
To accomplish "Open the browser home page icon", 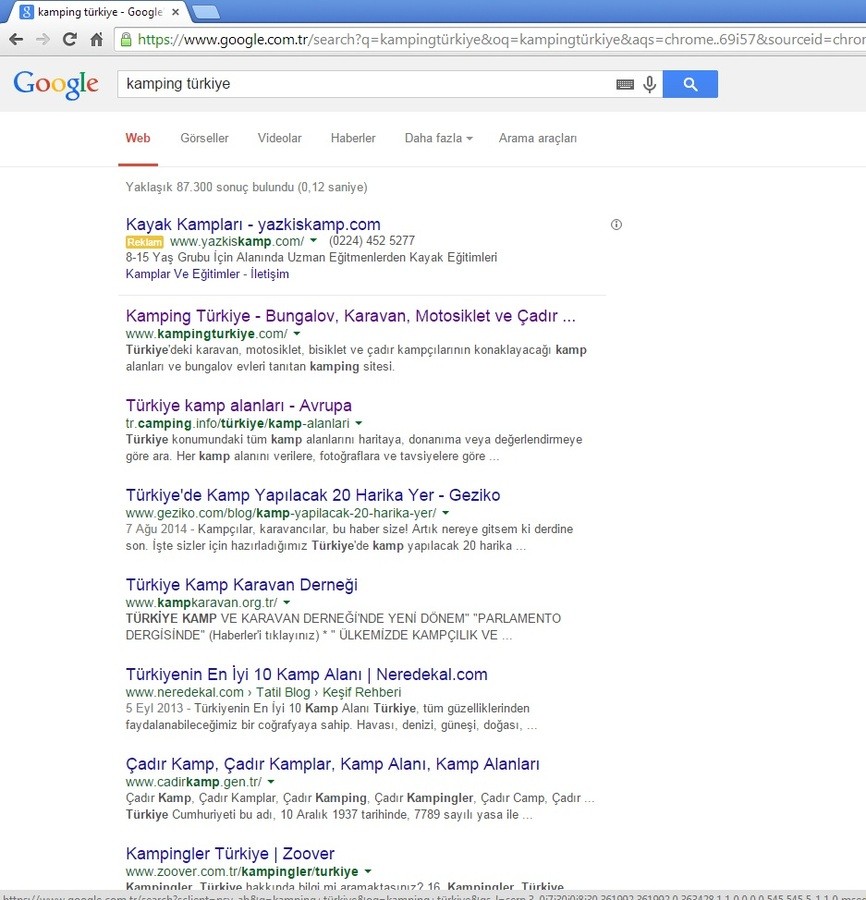I will (97, 39).
